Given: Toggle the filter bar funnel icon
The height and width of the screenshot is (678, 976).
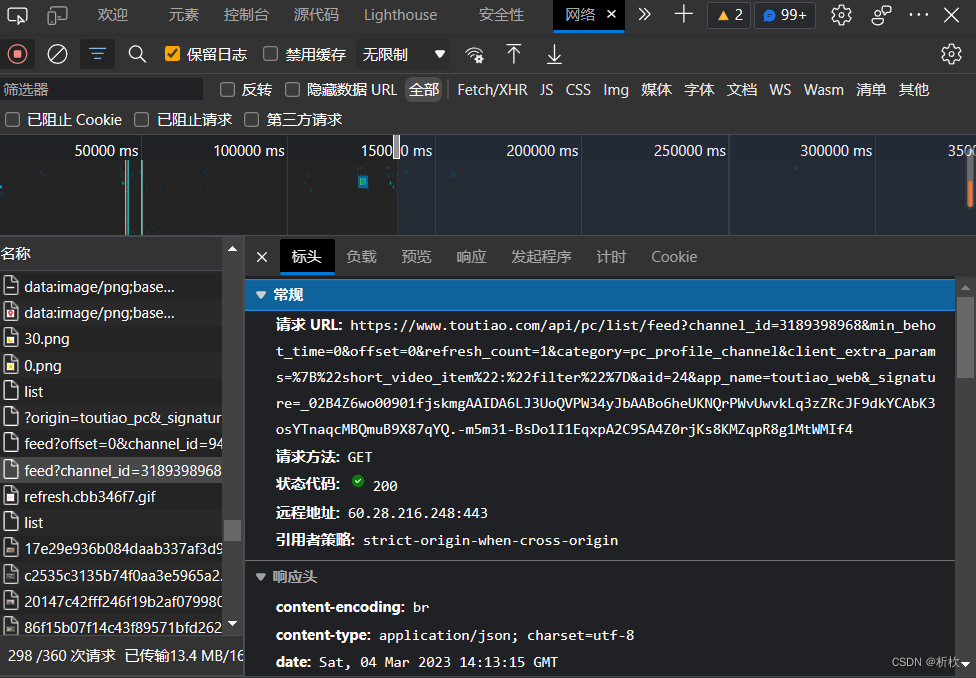Looking at the screenshot, I should tap(97, 55).
